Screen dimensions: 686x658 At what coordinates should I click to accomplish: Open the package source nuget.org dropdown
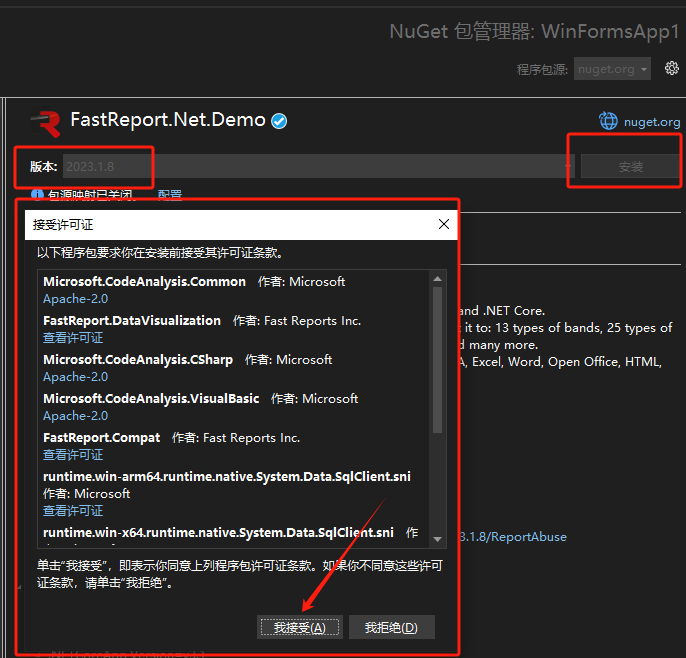click(612, 69)
